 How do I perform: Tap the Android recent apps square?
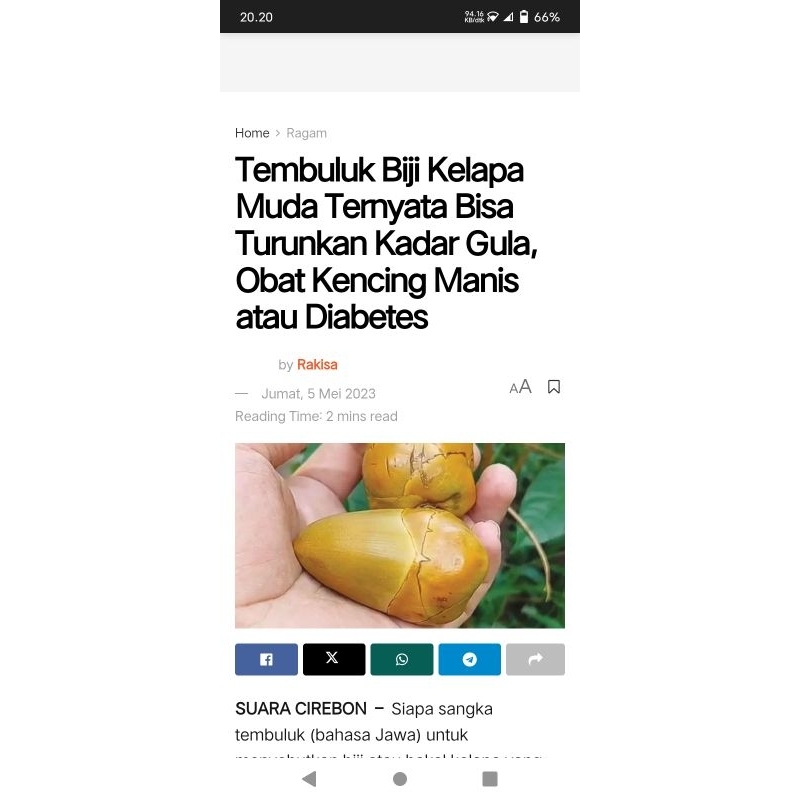pos(490,779)
